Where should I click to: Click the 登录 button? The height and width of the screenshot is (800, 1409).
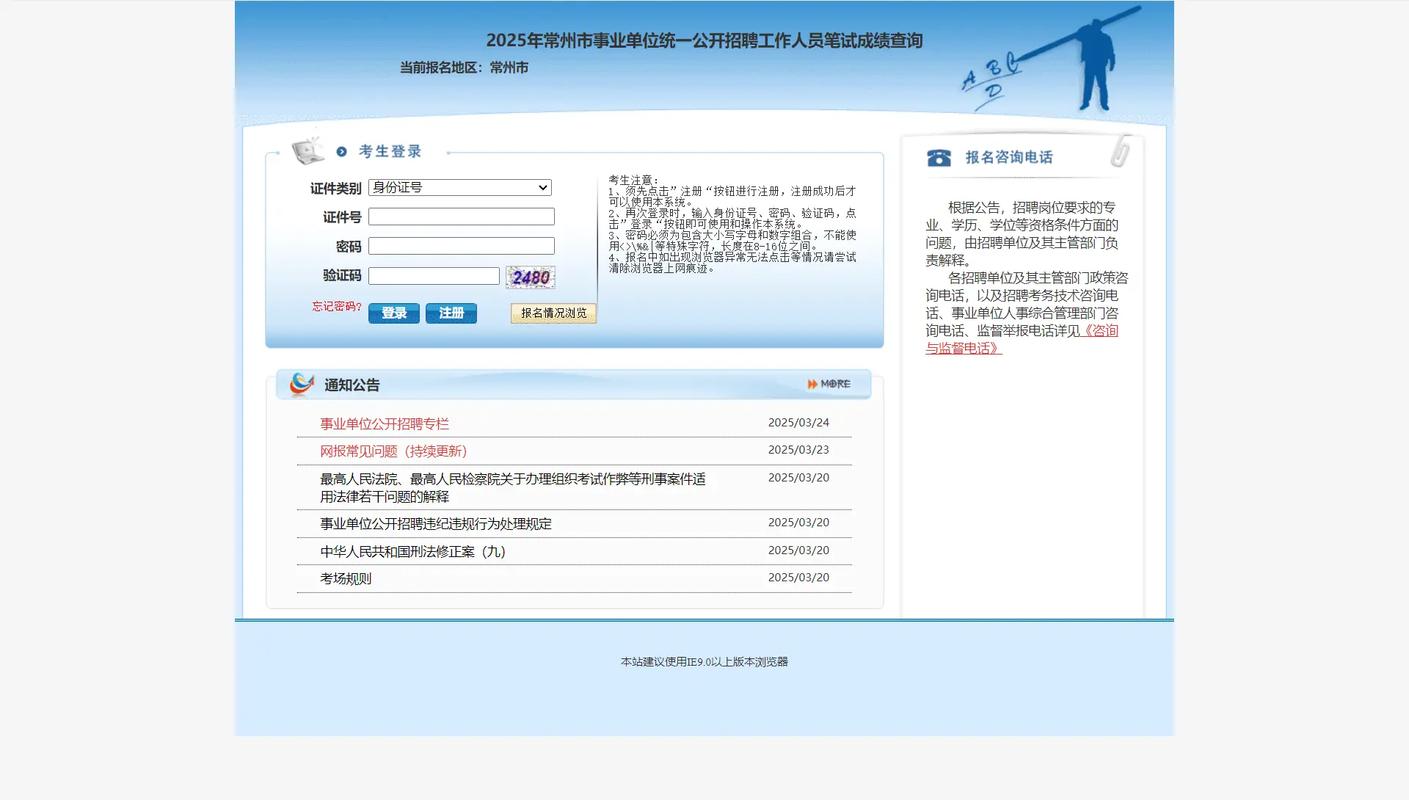[x=393, y=312]
